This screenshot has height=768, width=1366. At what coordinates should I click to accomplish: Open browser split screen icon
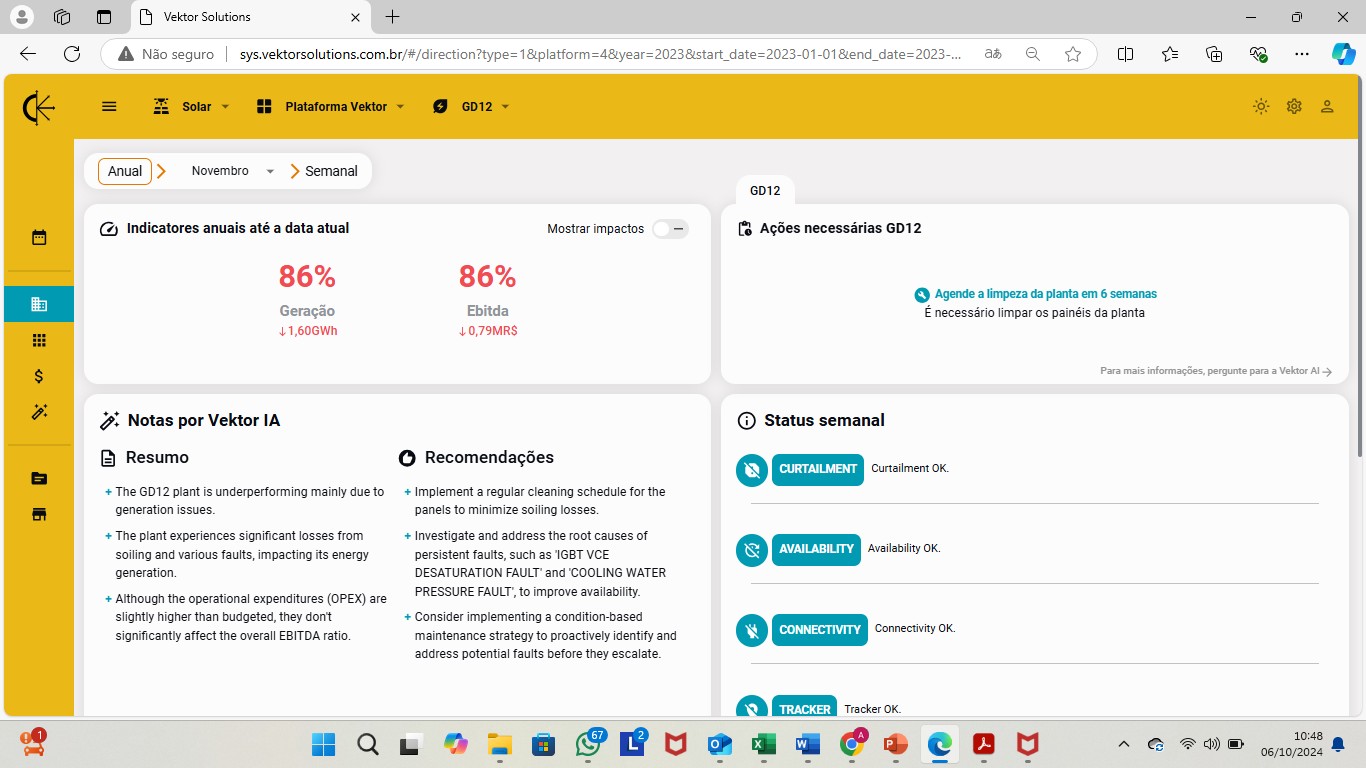click(x=1125, y=54)
